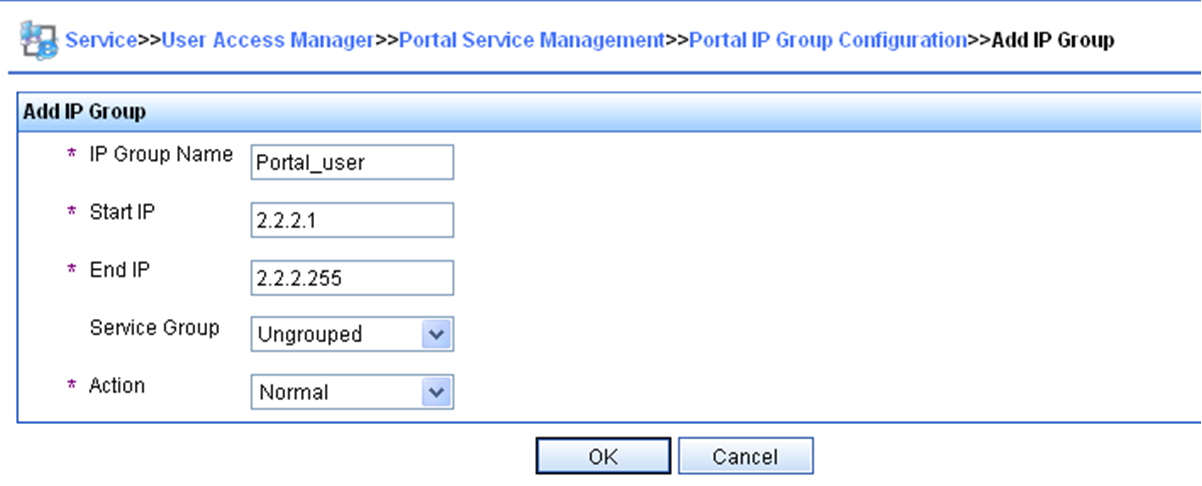Image resolution: width=1202 pixels, height=486 pixels.
Task: Click the Start IP label
Action: (123, 212)
